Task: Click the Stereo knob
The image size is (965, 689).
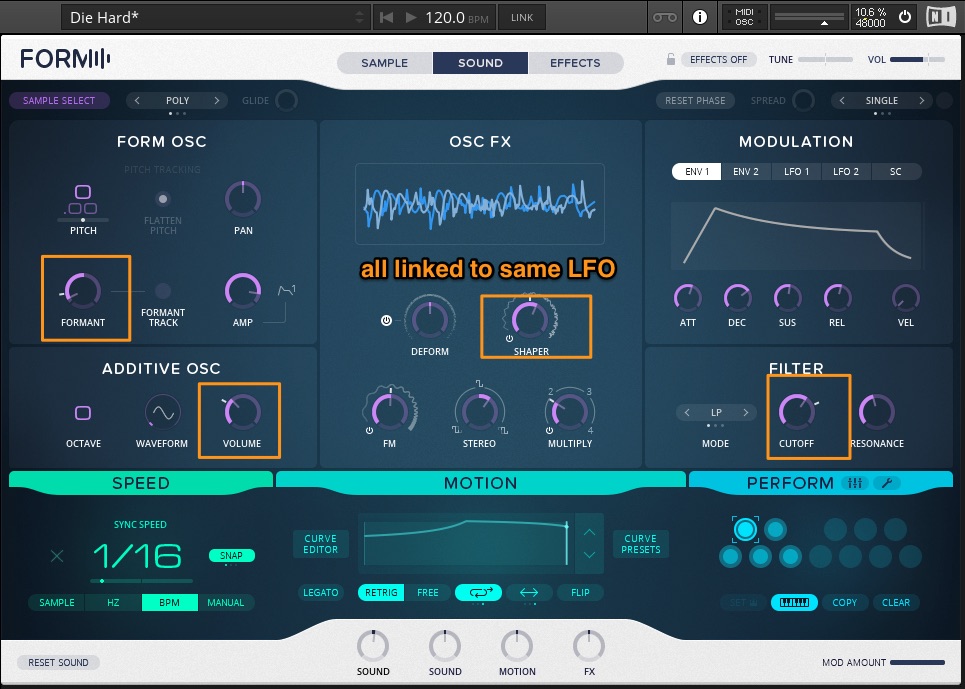Action: coord(479,411)
